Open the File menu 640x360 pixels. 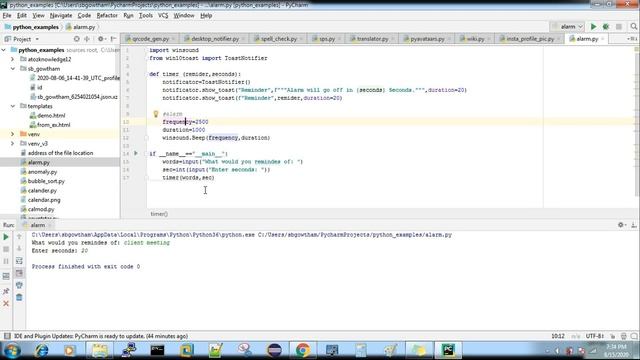point(7,16)
